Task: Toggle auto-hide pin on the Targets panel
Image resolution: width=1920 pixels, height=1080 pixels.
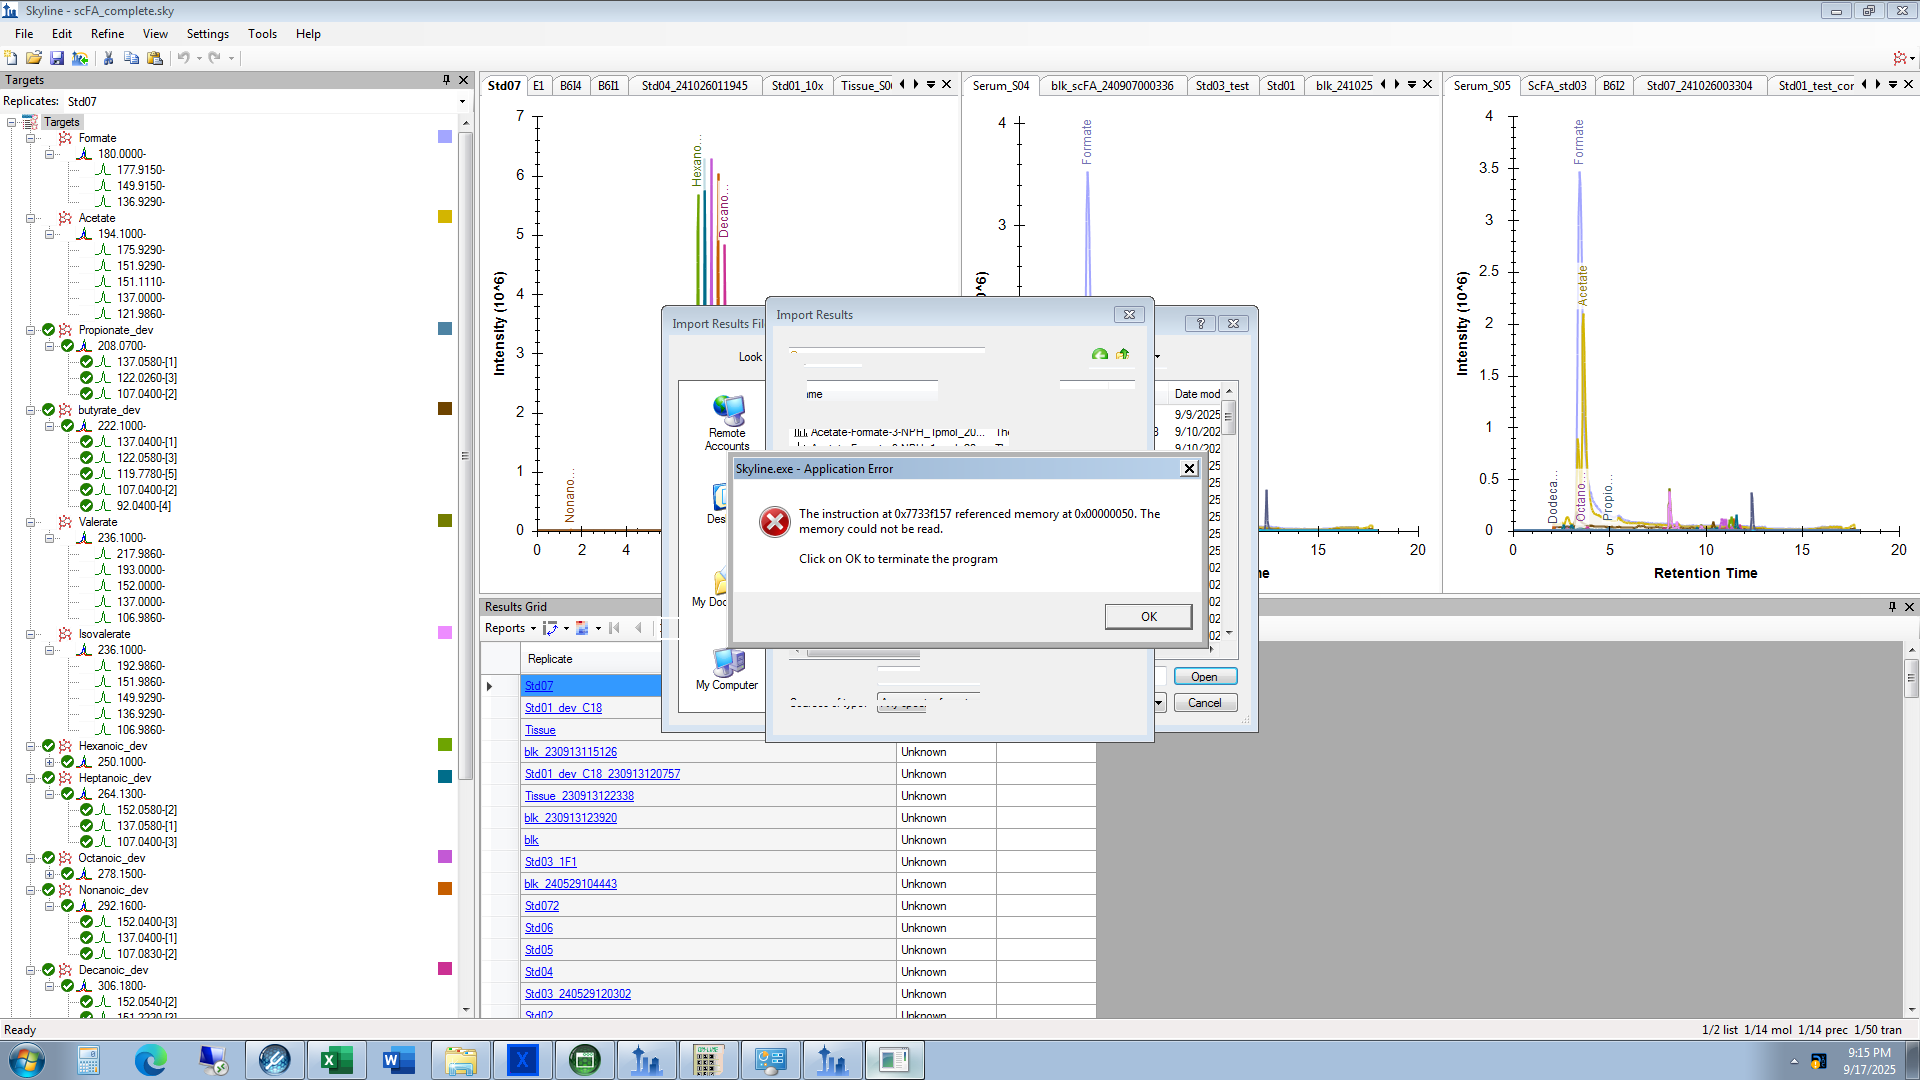Action: (x=446, y=79)
